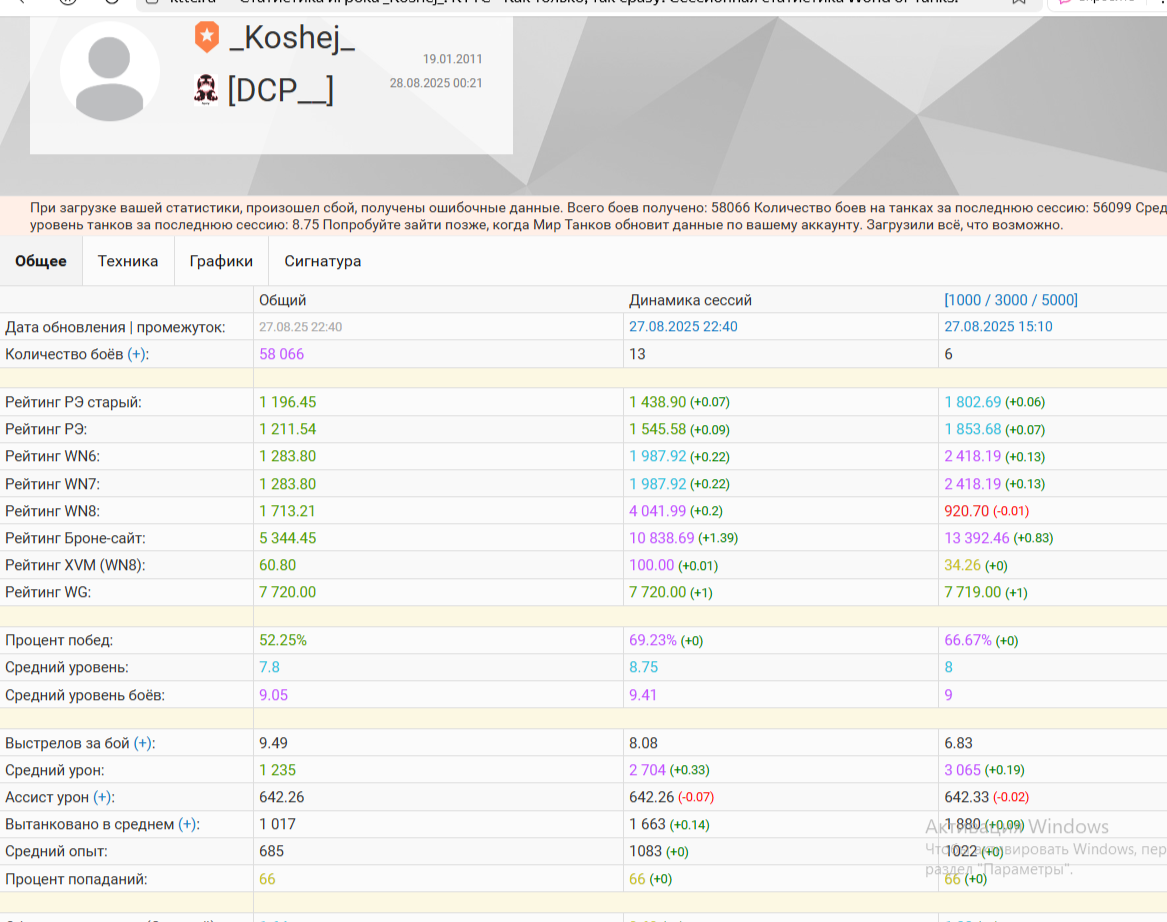Screen dimensions: 1167x922
Task: Click the [DCP__] clan tag
Action: pos(281,91)
